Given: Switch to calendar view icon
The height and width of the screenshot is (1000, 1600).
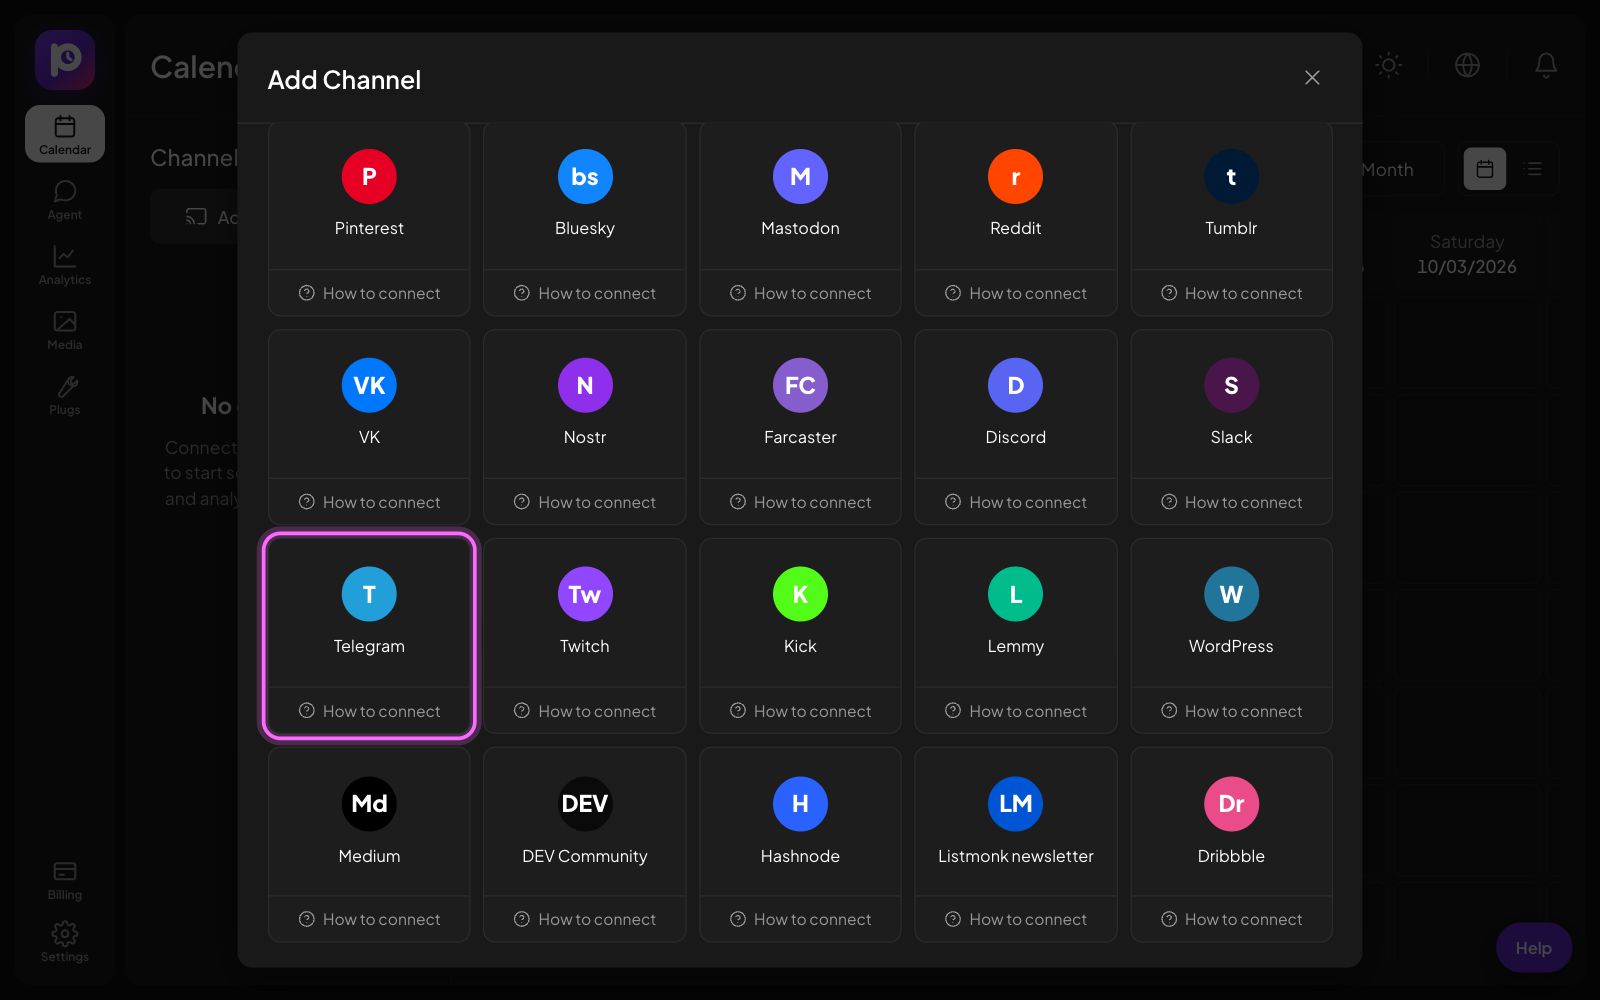Looking at the screenshot, I should coord(1485,169).
